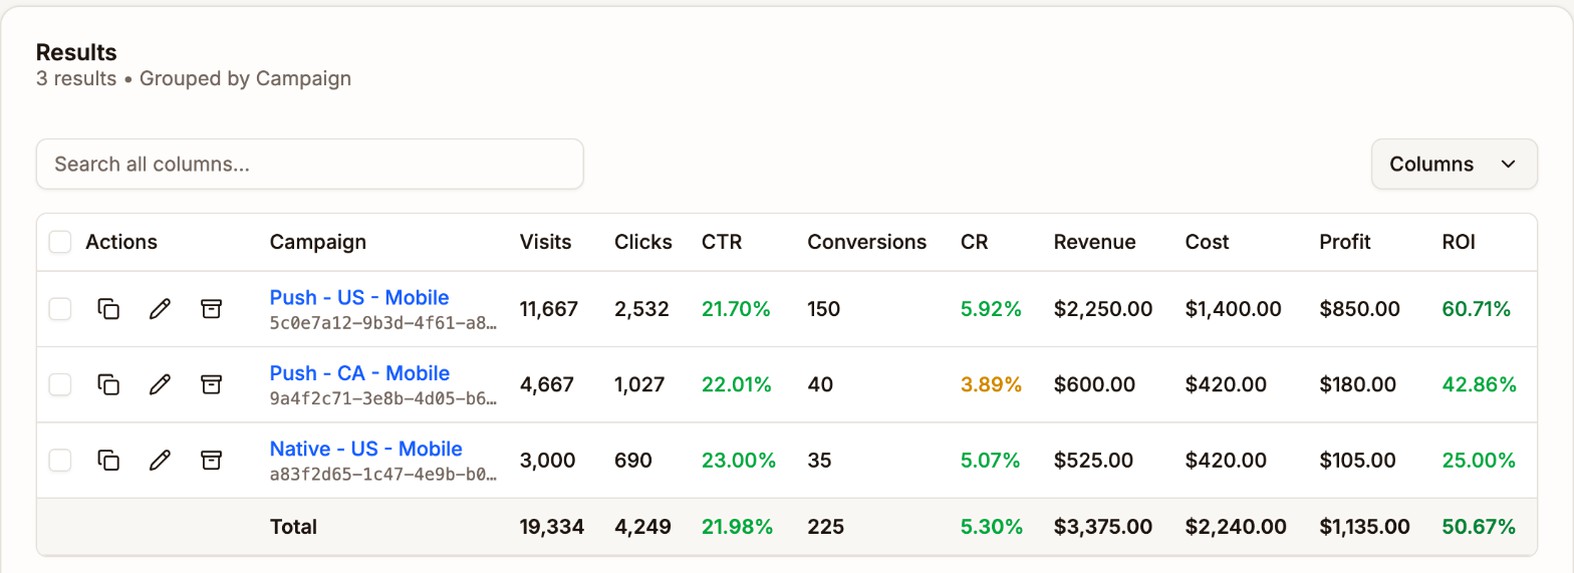This screenshot has height=573, width=1574.
Task: Click the $525.00 revenue cell
Action: pos(1093,460)
